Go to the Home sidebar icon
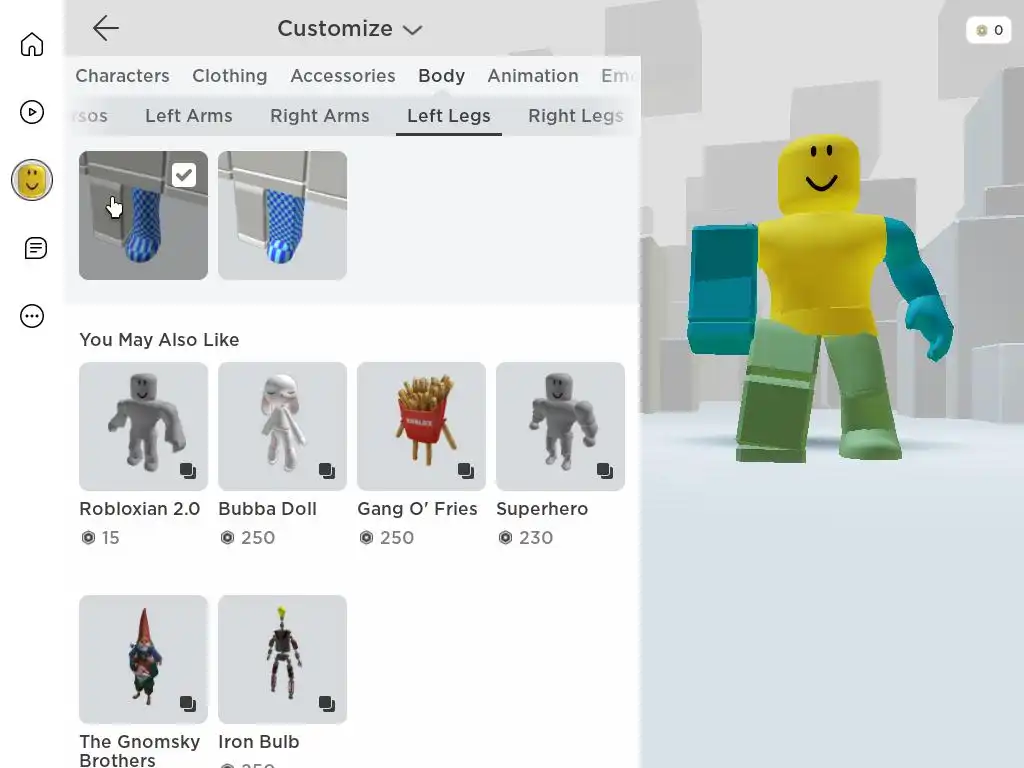The width and height of the screenshot is (1024, 768). coord(31,44)
